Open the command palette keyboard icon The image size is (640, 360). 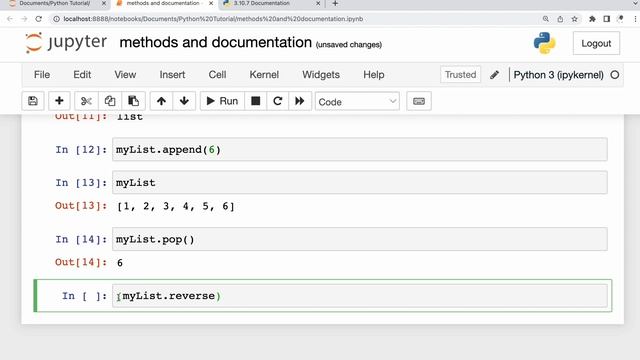click(419, 101)
